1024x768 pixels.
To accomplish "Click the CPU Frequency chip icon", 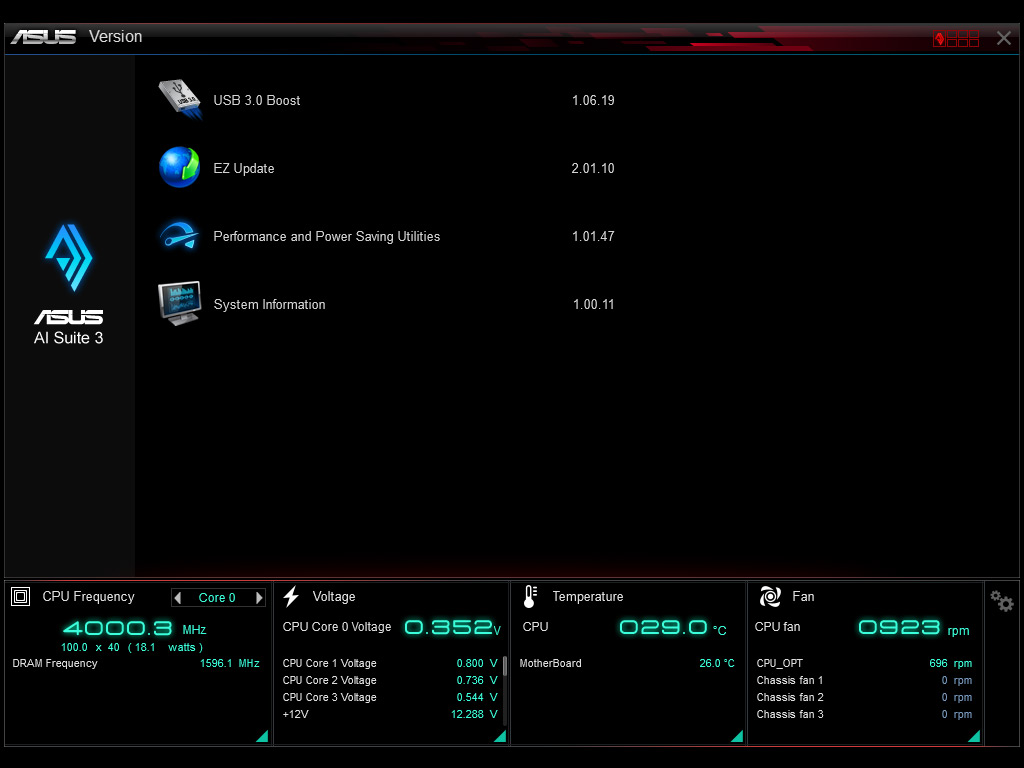I will (x=20, y=597).
